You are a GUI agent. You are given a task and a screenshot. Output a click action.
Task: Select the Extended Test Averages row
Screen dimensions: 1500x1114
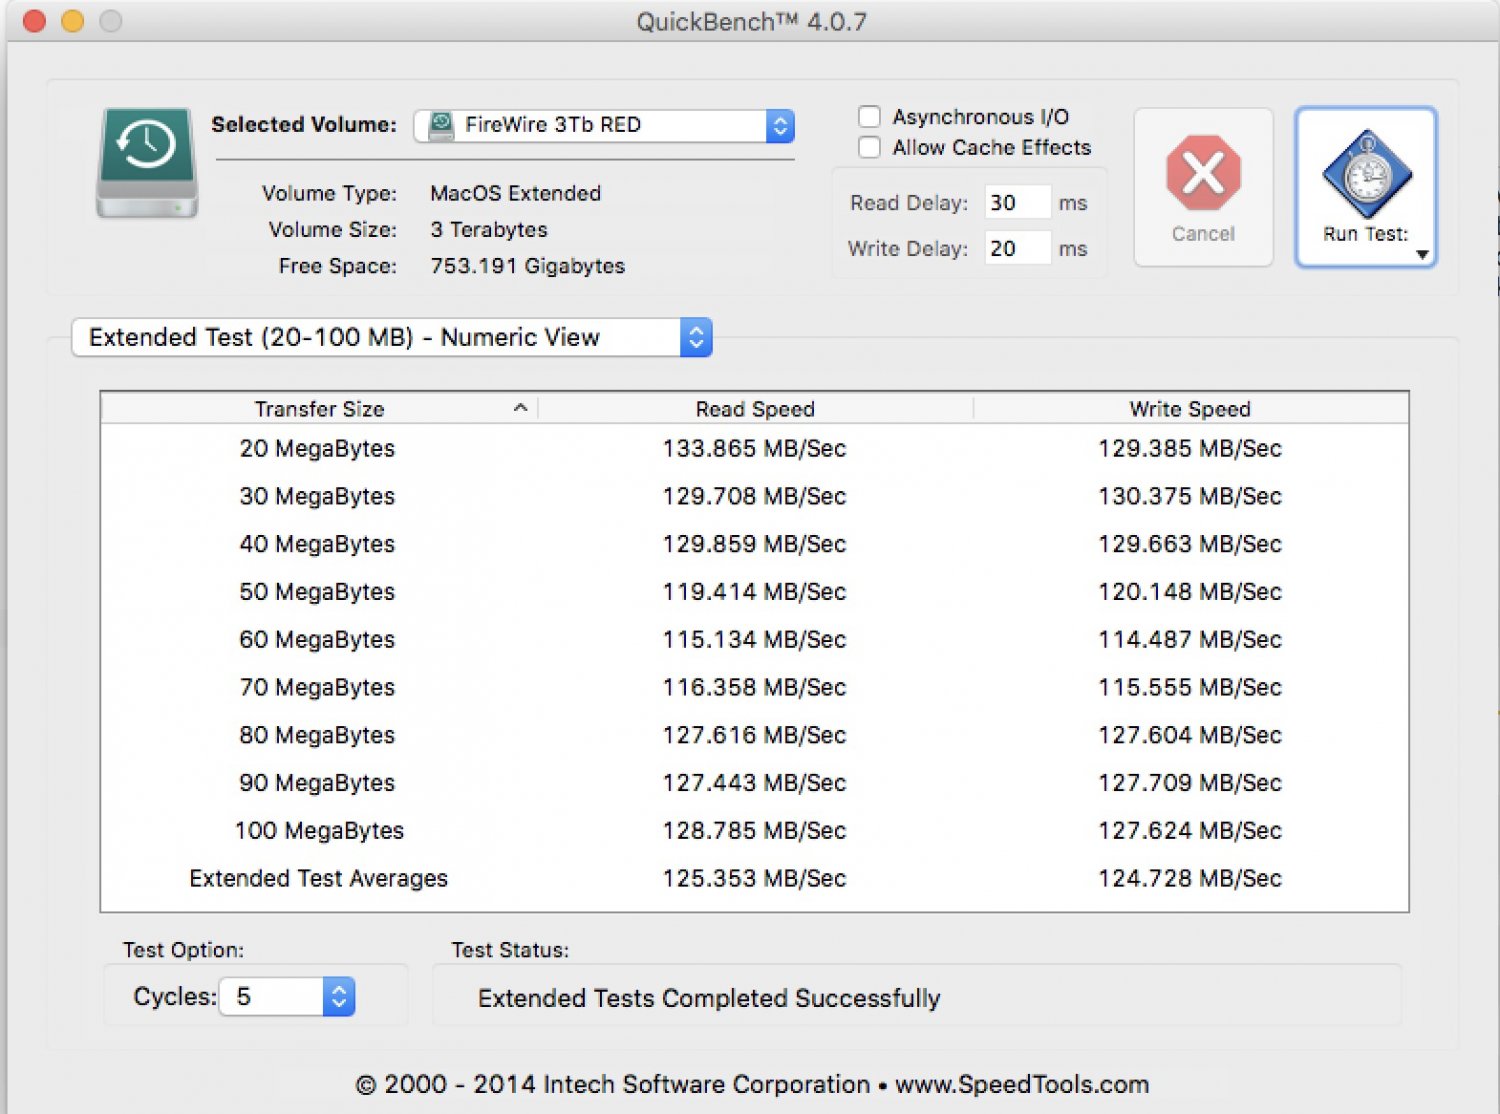coord(755,878)
